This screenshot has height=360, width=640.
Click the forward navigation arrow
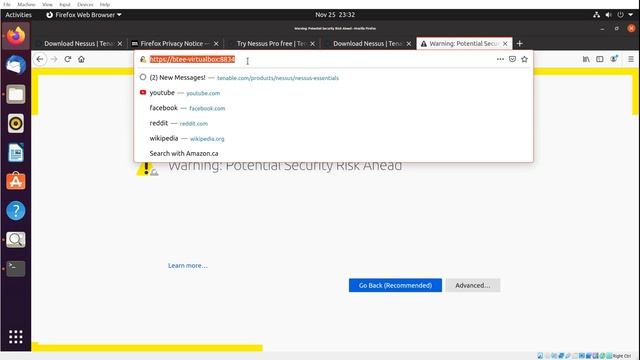click(54, 59)
